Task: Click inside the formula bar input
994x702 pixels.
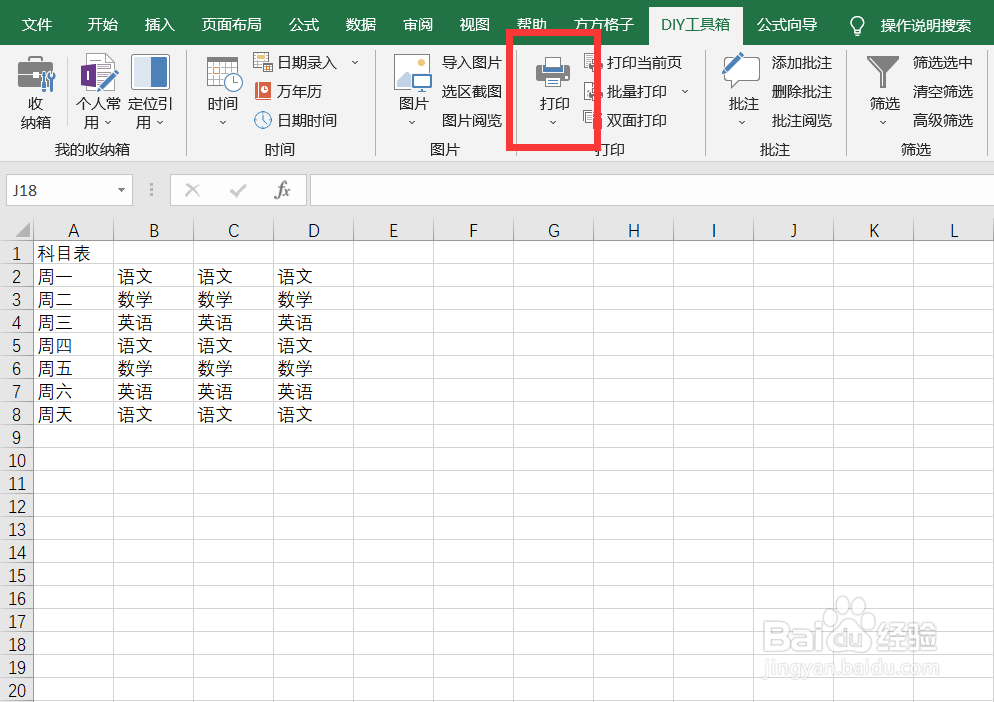Action: 652,190
